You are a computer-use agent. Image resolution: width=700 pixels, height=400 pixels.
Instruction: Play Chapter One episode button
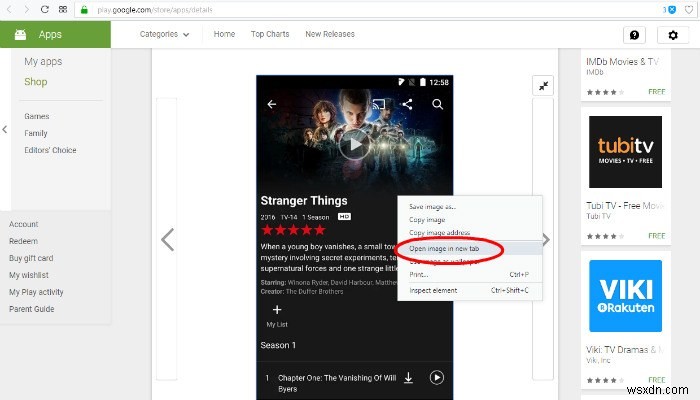click(437, 378)
